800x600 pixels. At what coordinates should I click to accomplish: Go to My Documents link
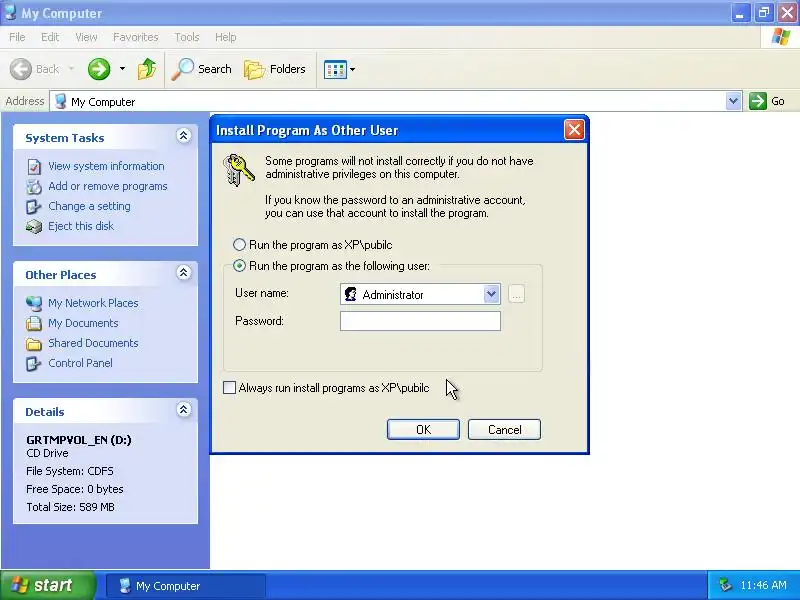click(83, 323)
